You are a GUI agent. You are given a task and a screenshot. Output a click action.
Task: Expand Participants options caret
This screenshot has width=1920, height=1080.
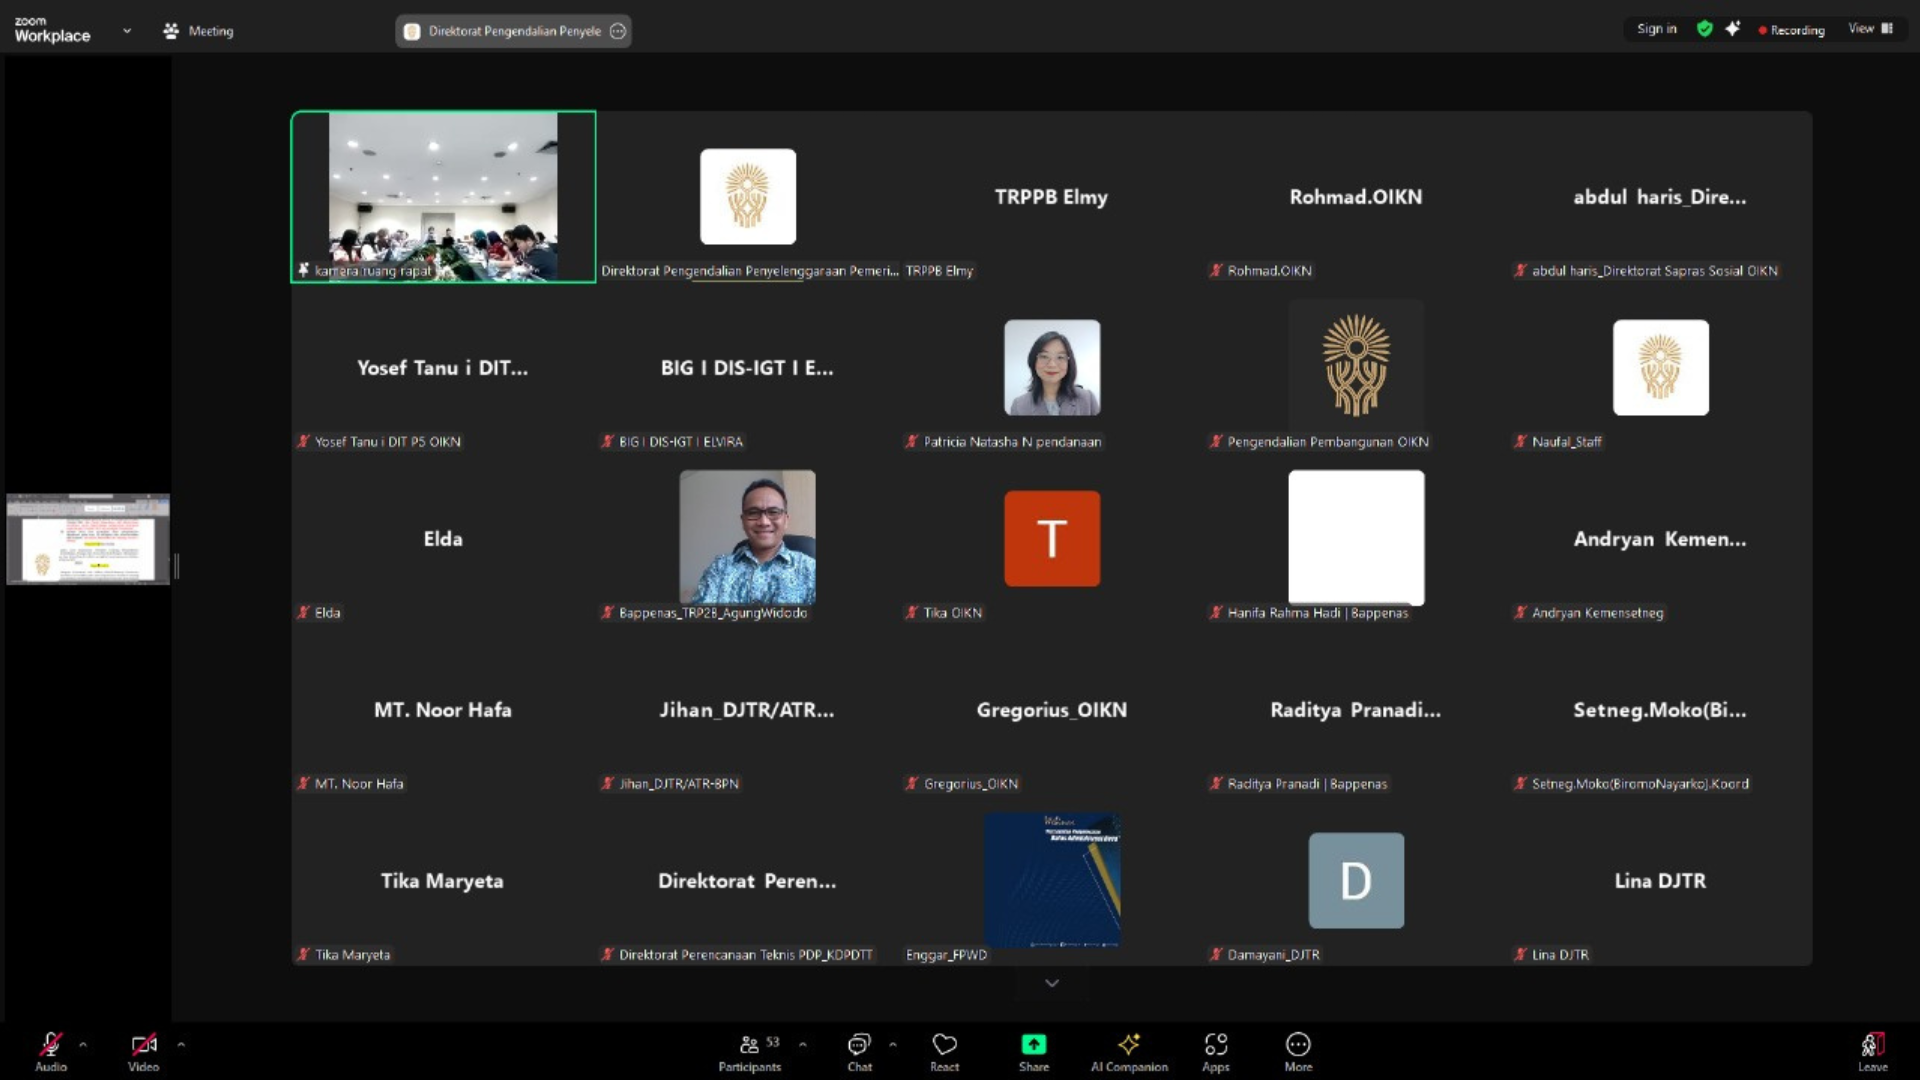(803, 1045)
